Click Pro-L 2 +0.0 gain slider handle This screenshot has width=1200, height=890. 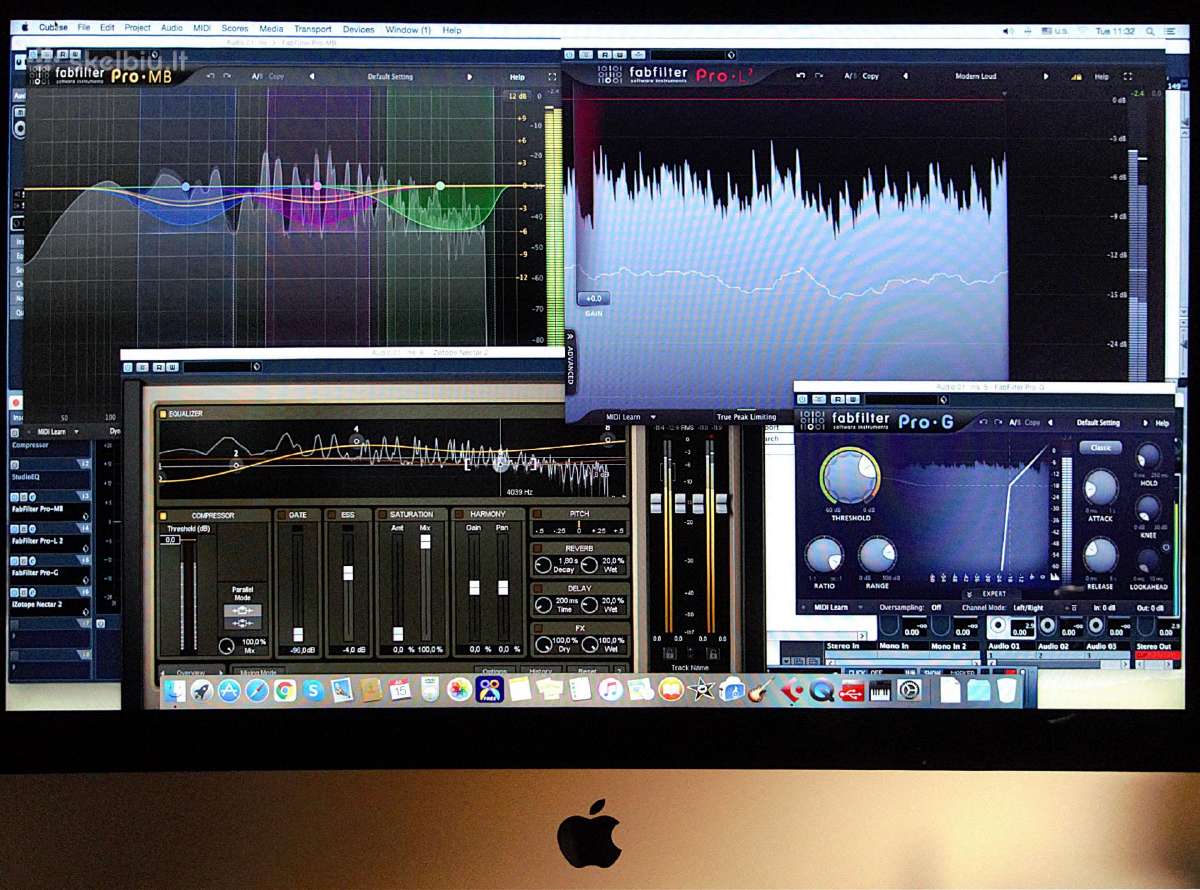pyautogui.click(x=593, y=299)
